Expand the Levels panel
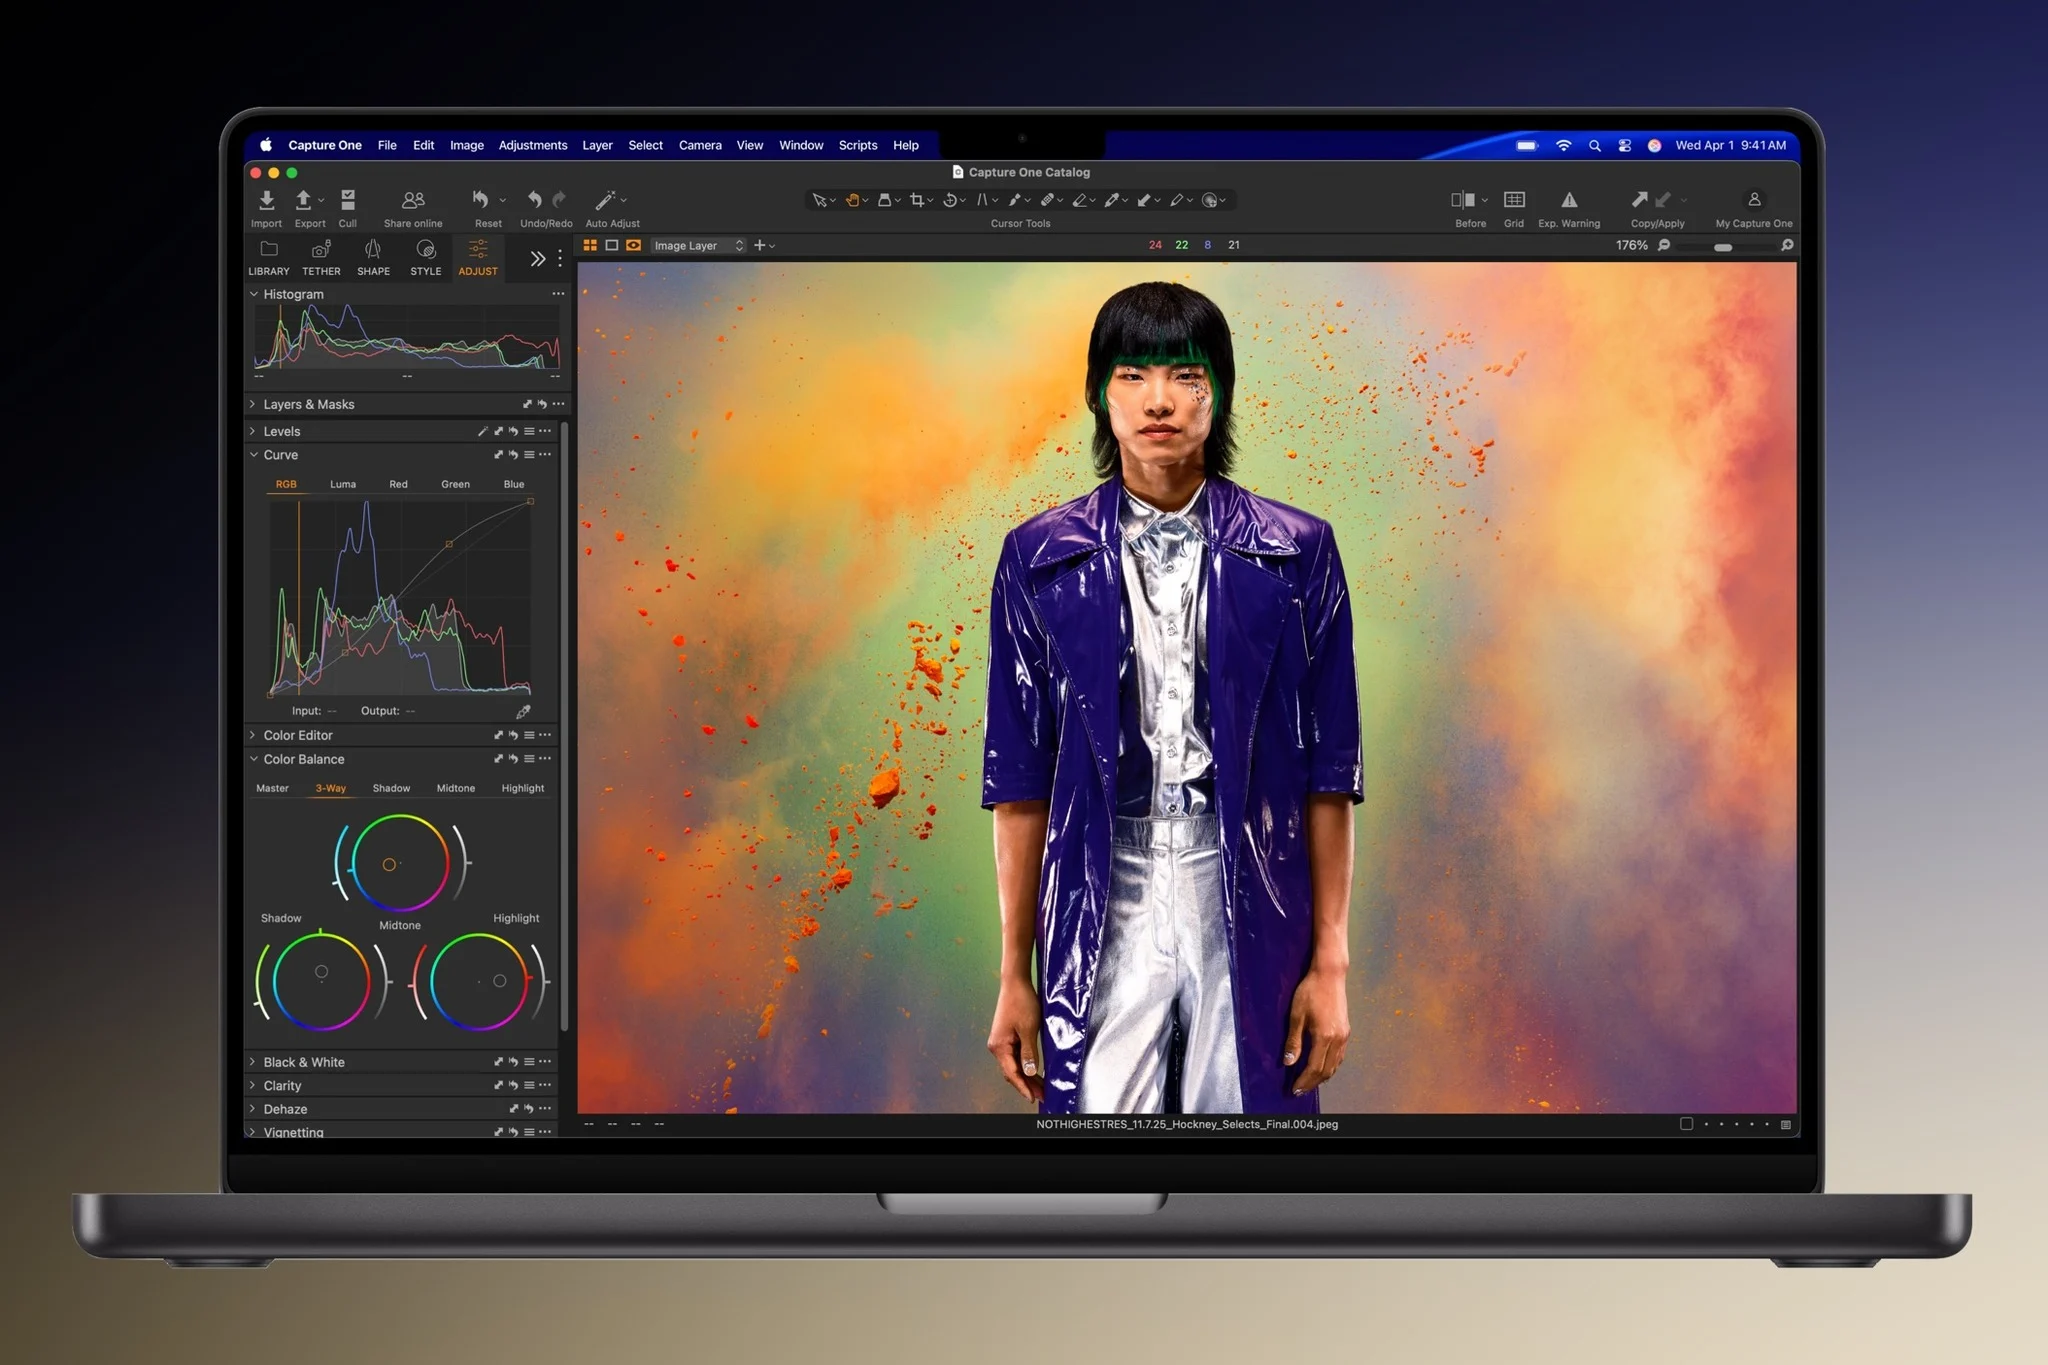 pos(253,431)
